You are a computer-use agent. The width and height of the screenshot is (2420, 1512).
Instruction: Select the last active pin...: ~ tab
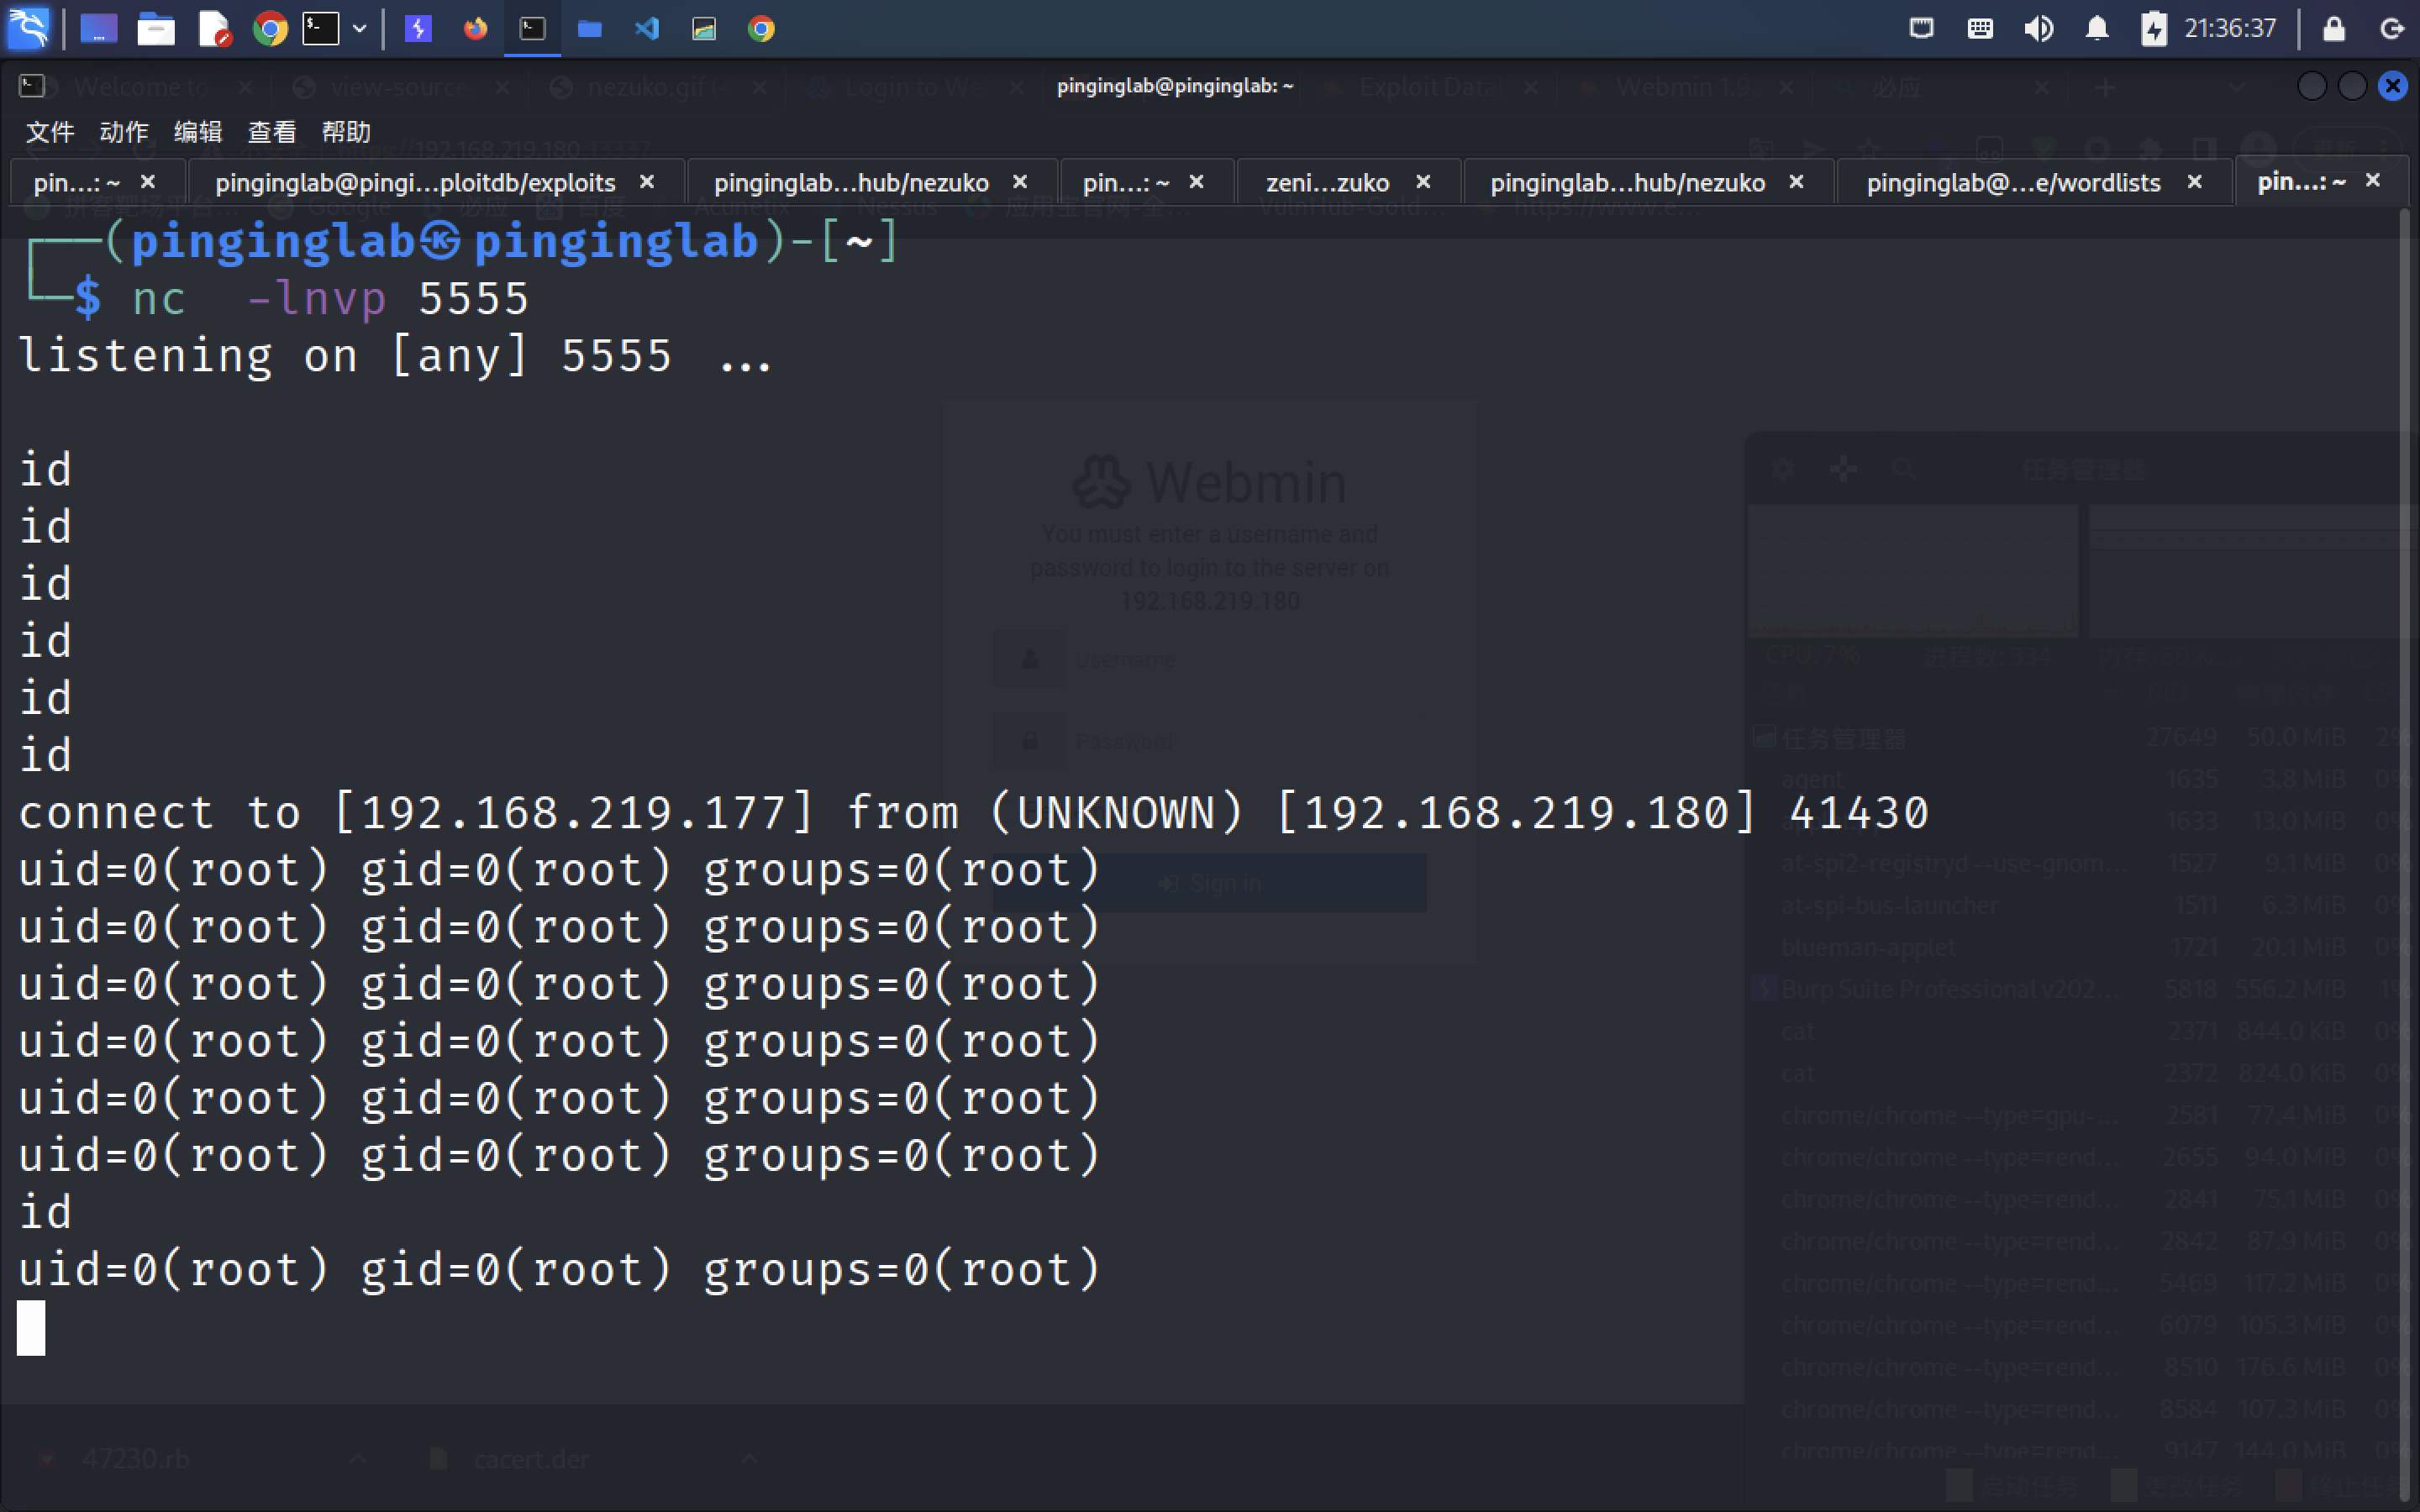point(2301,181)
